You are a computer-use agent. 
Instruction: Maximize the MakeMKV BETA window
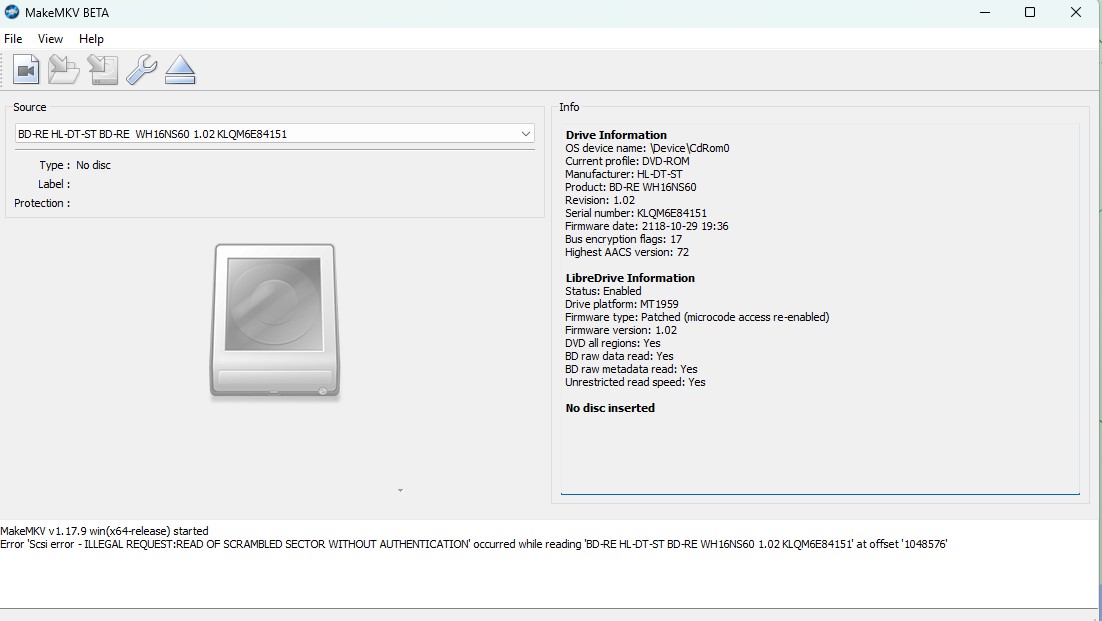[1030, 13]
